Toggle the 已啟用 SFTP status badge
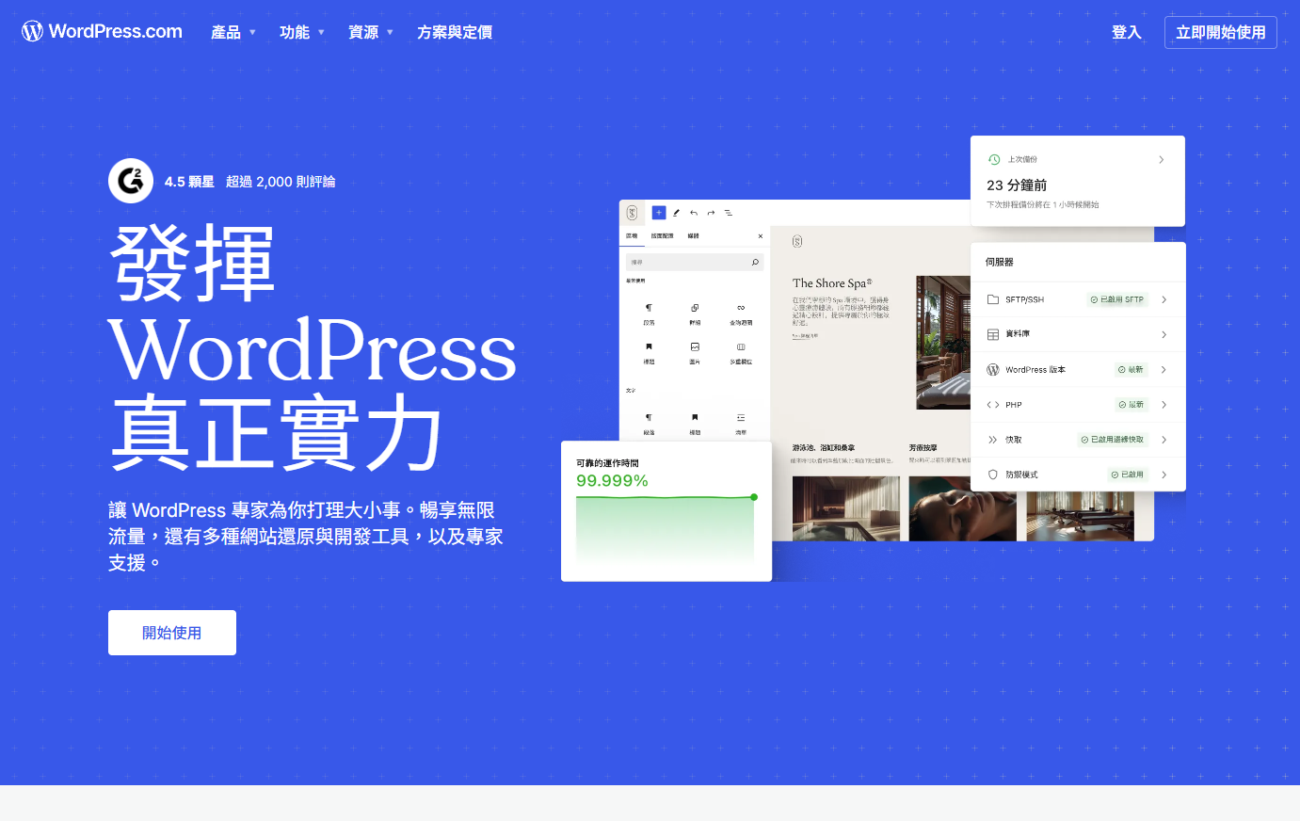 click(1118, 300)
